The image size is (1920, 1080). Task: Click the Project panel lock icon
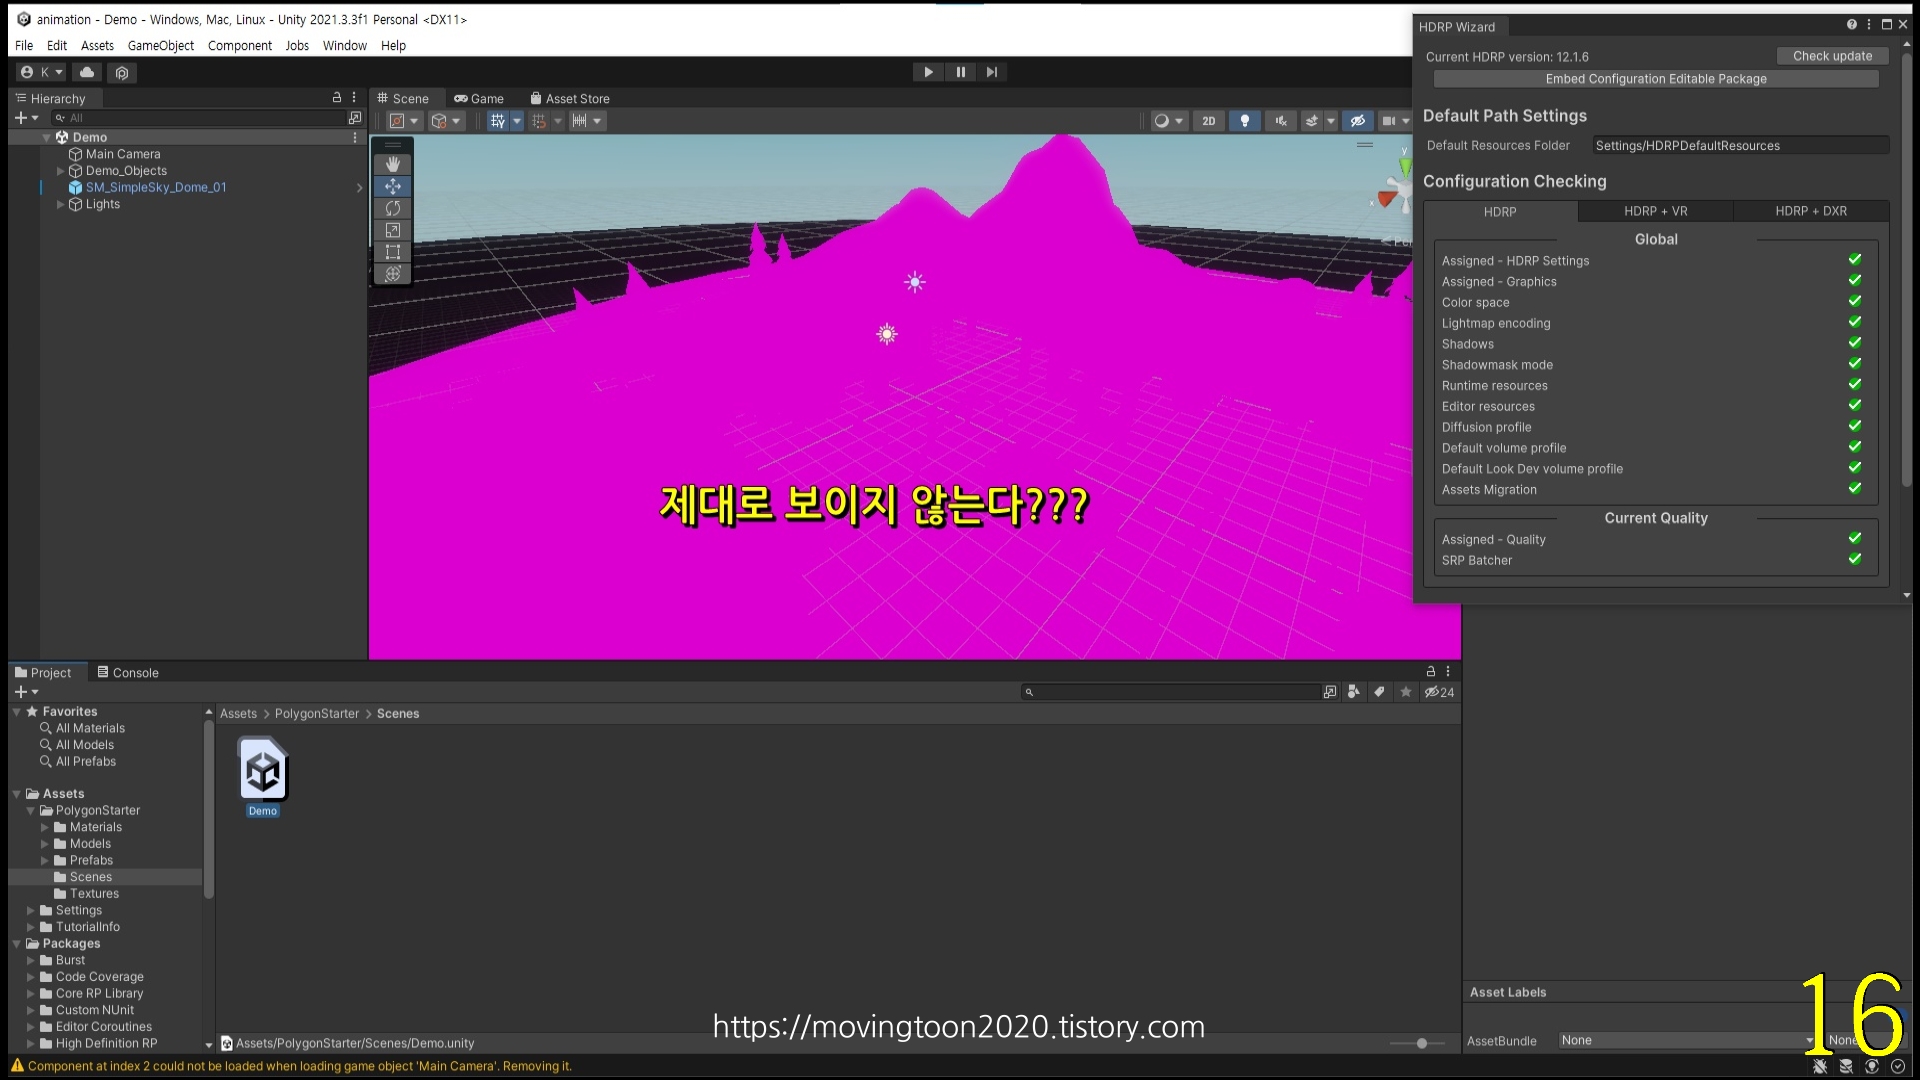pyautogui.click(x=1431, y=672)
